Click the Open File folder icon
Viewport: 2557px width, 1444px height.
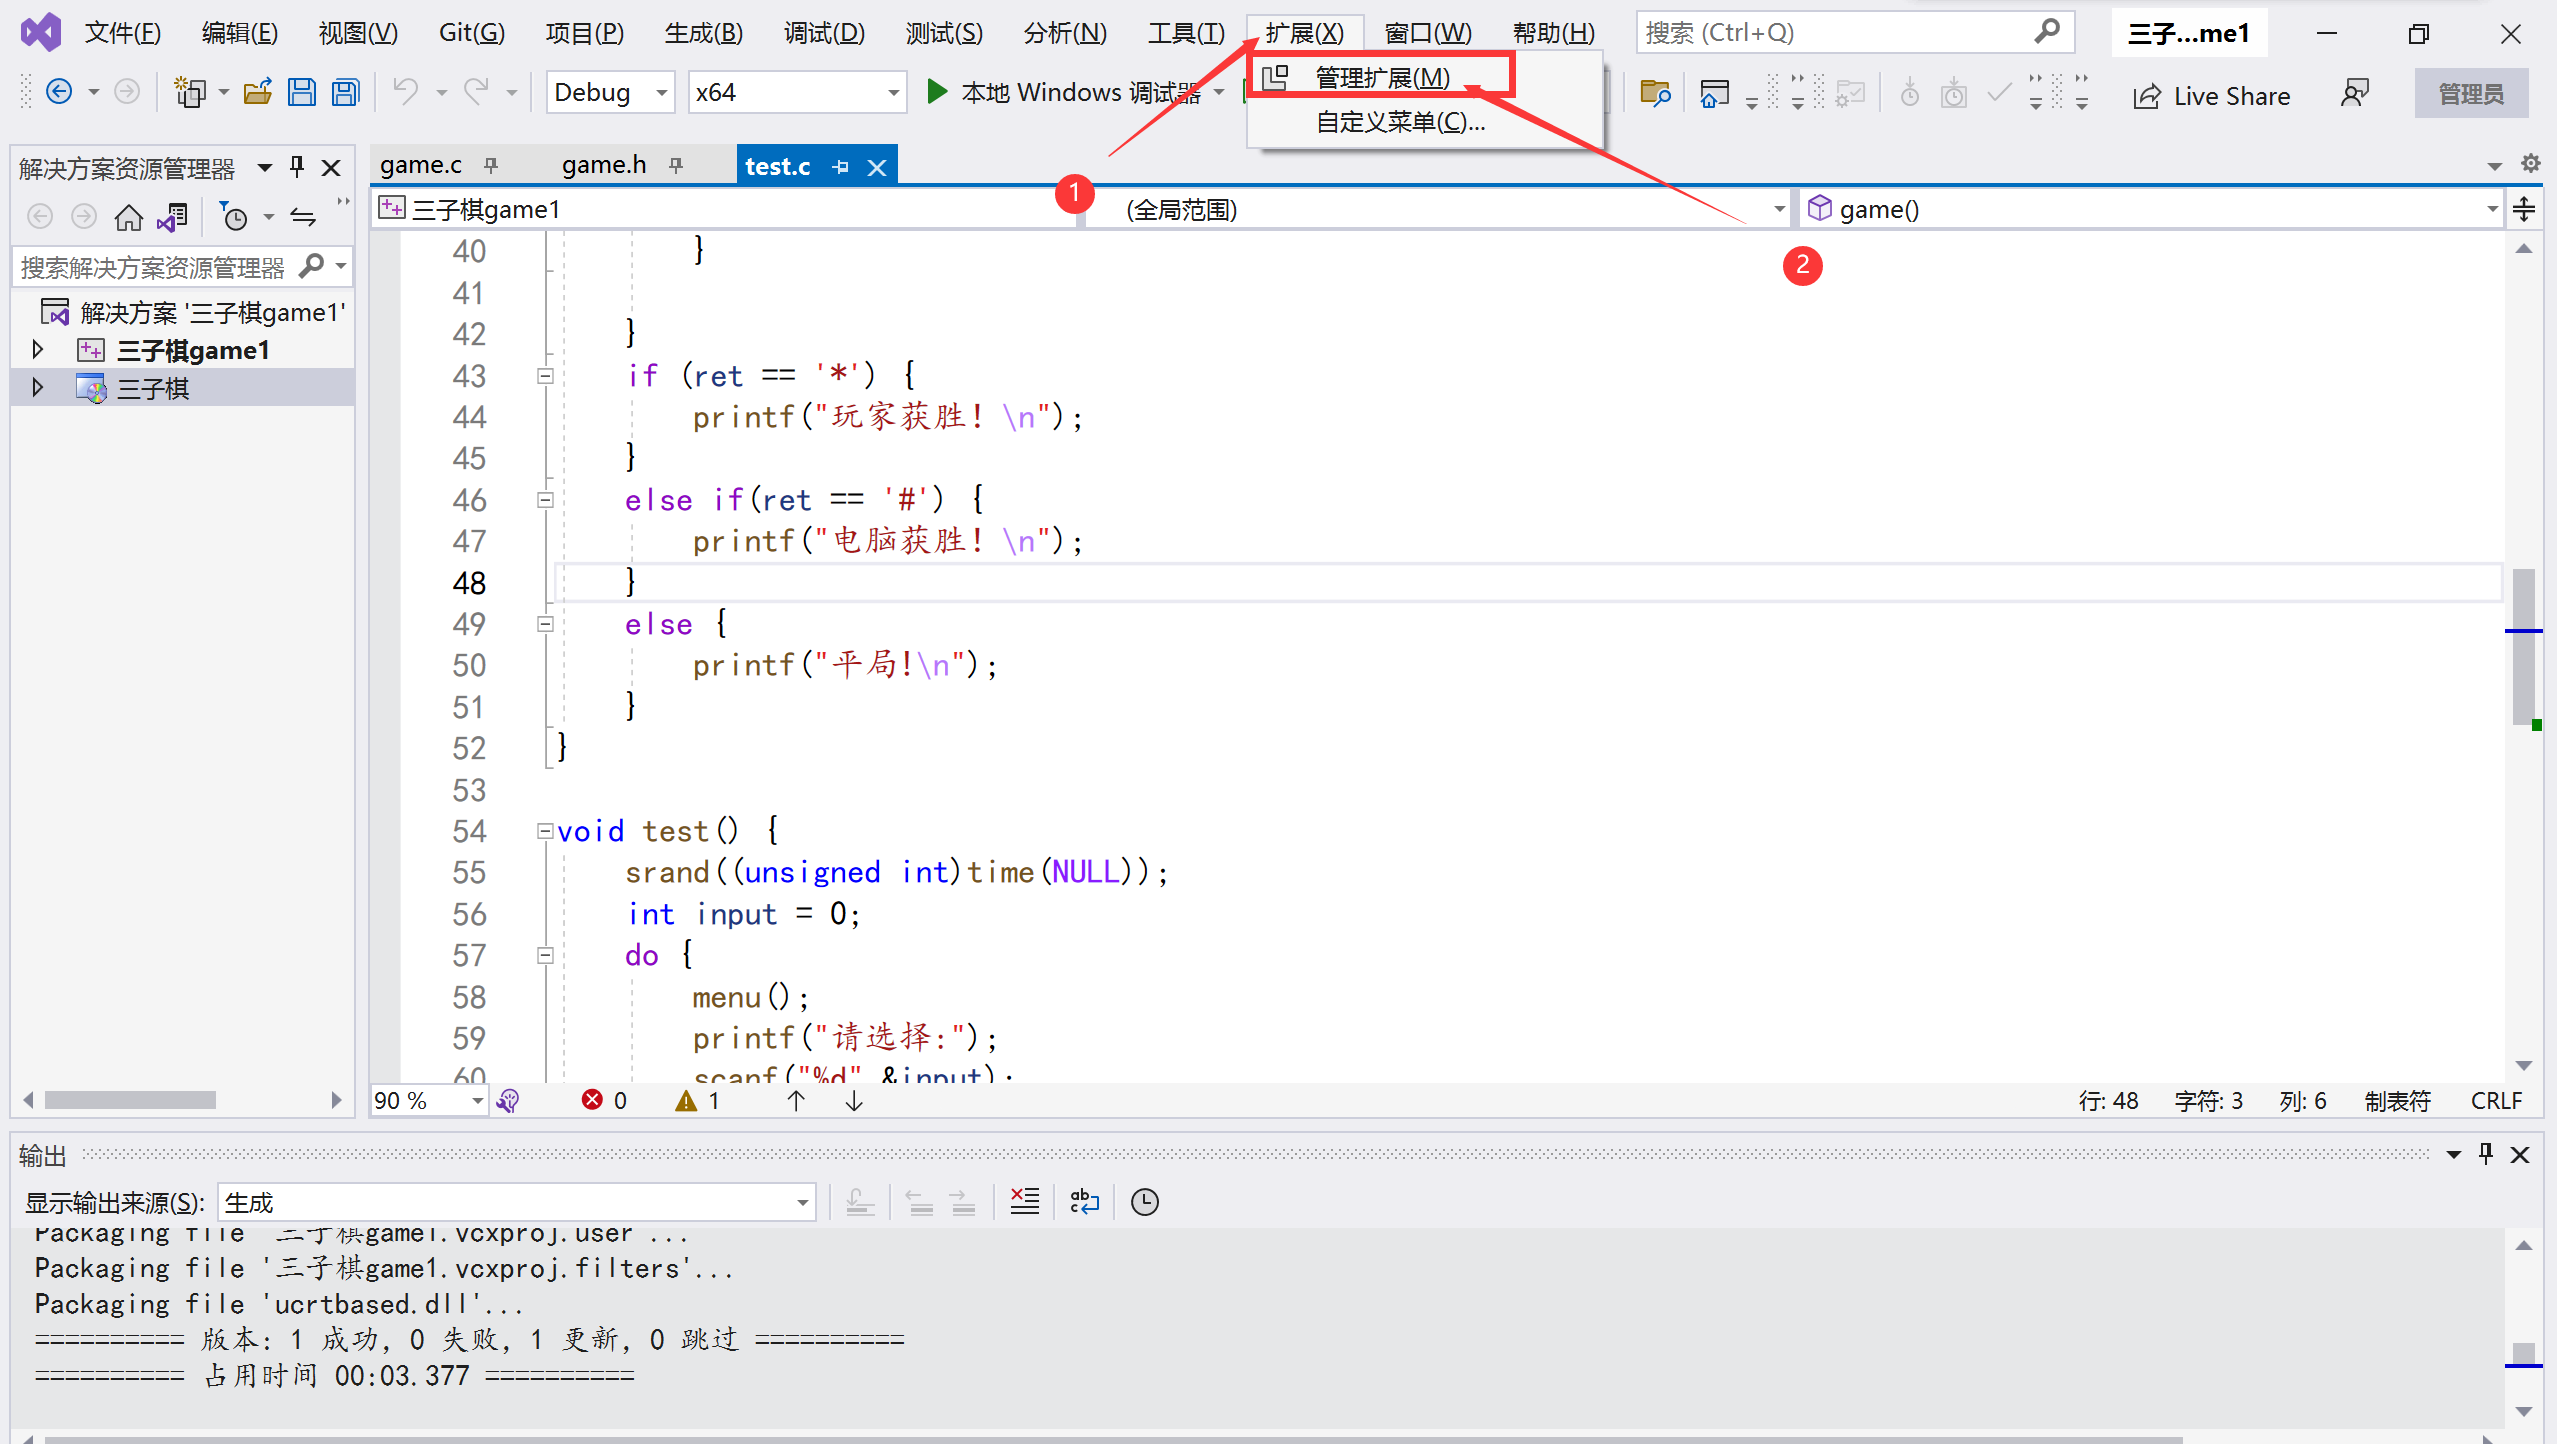click(x=258, y=93)
